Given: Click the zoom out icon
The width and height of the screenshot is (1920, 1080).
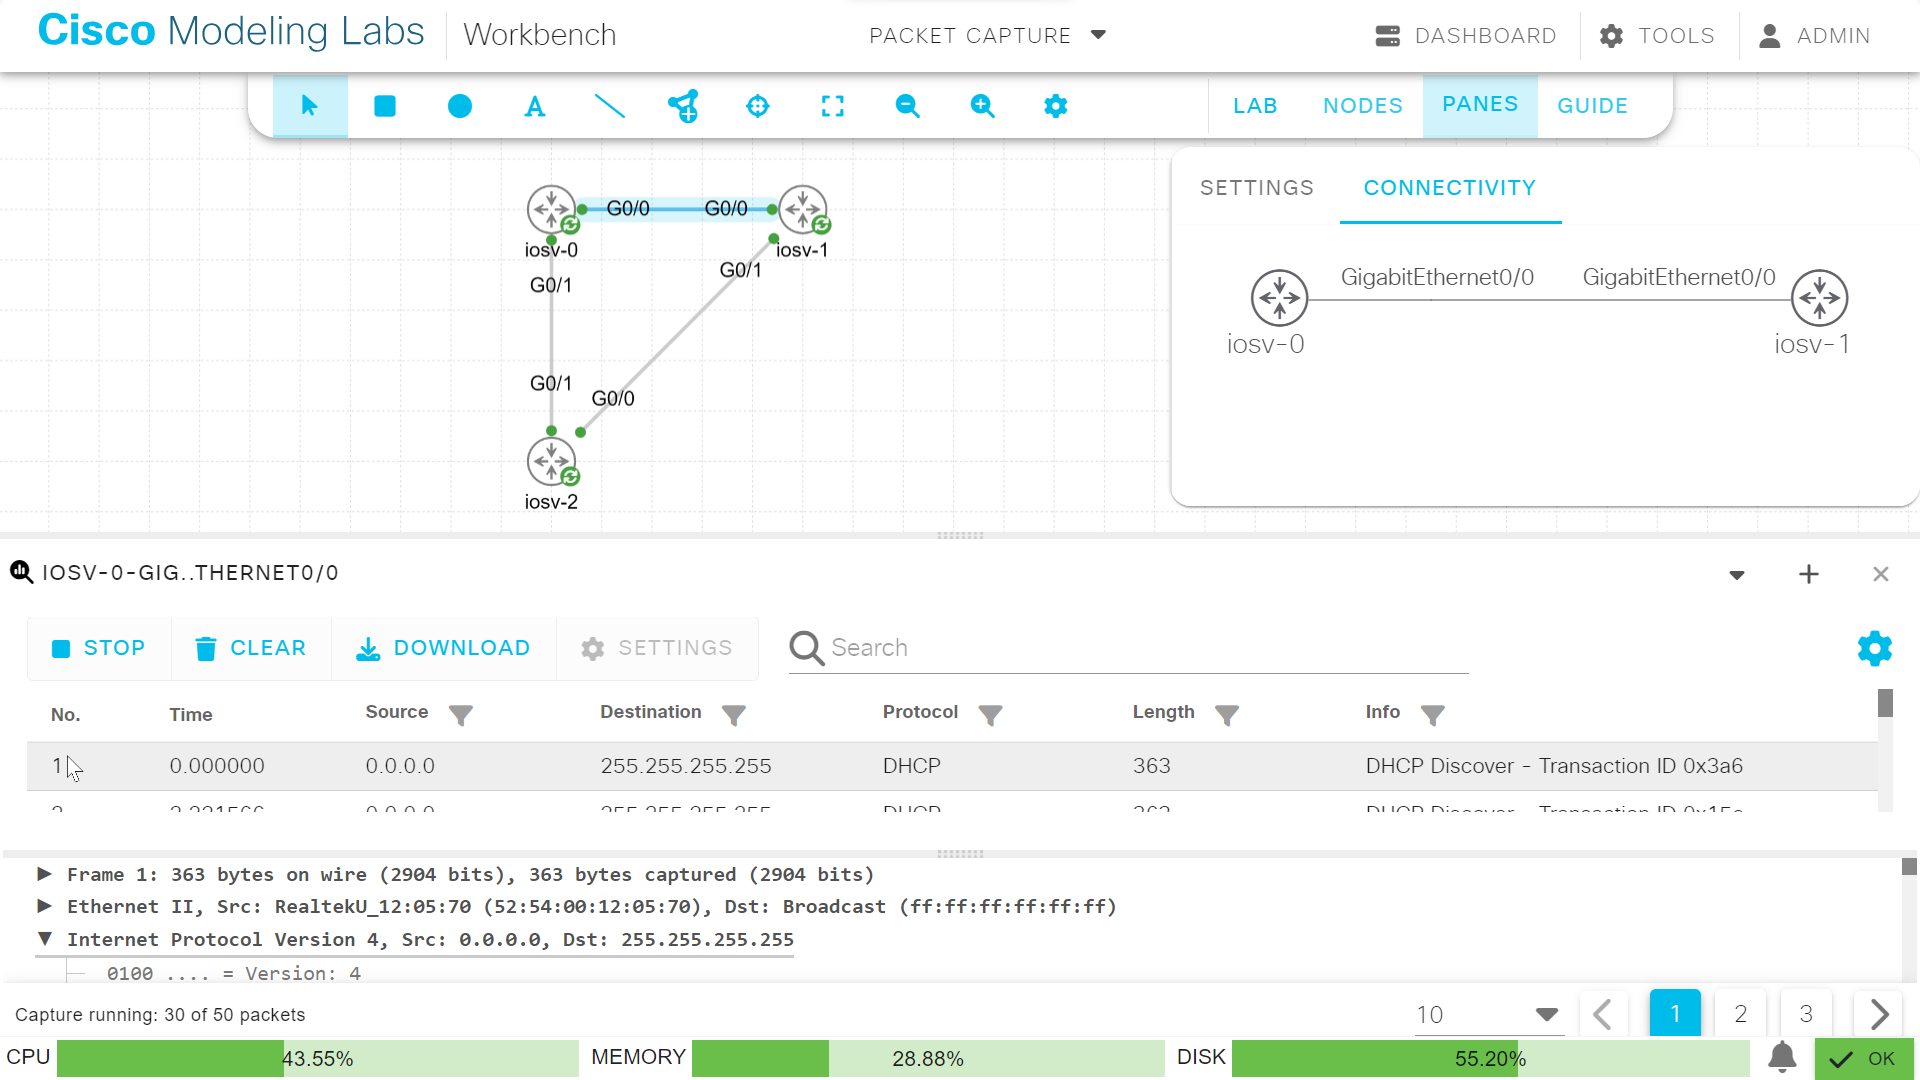Looking at the screenshot, I should coord(907,106).
